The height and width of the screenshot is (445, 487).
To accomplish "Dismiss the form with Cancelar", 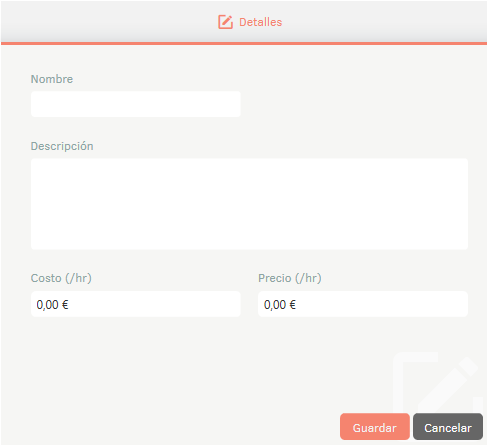I will tap(448, 427).
